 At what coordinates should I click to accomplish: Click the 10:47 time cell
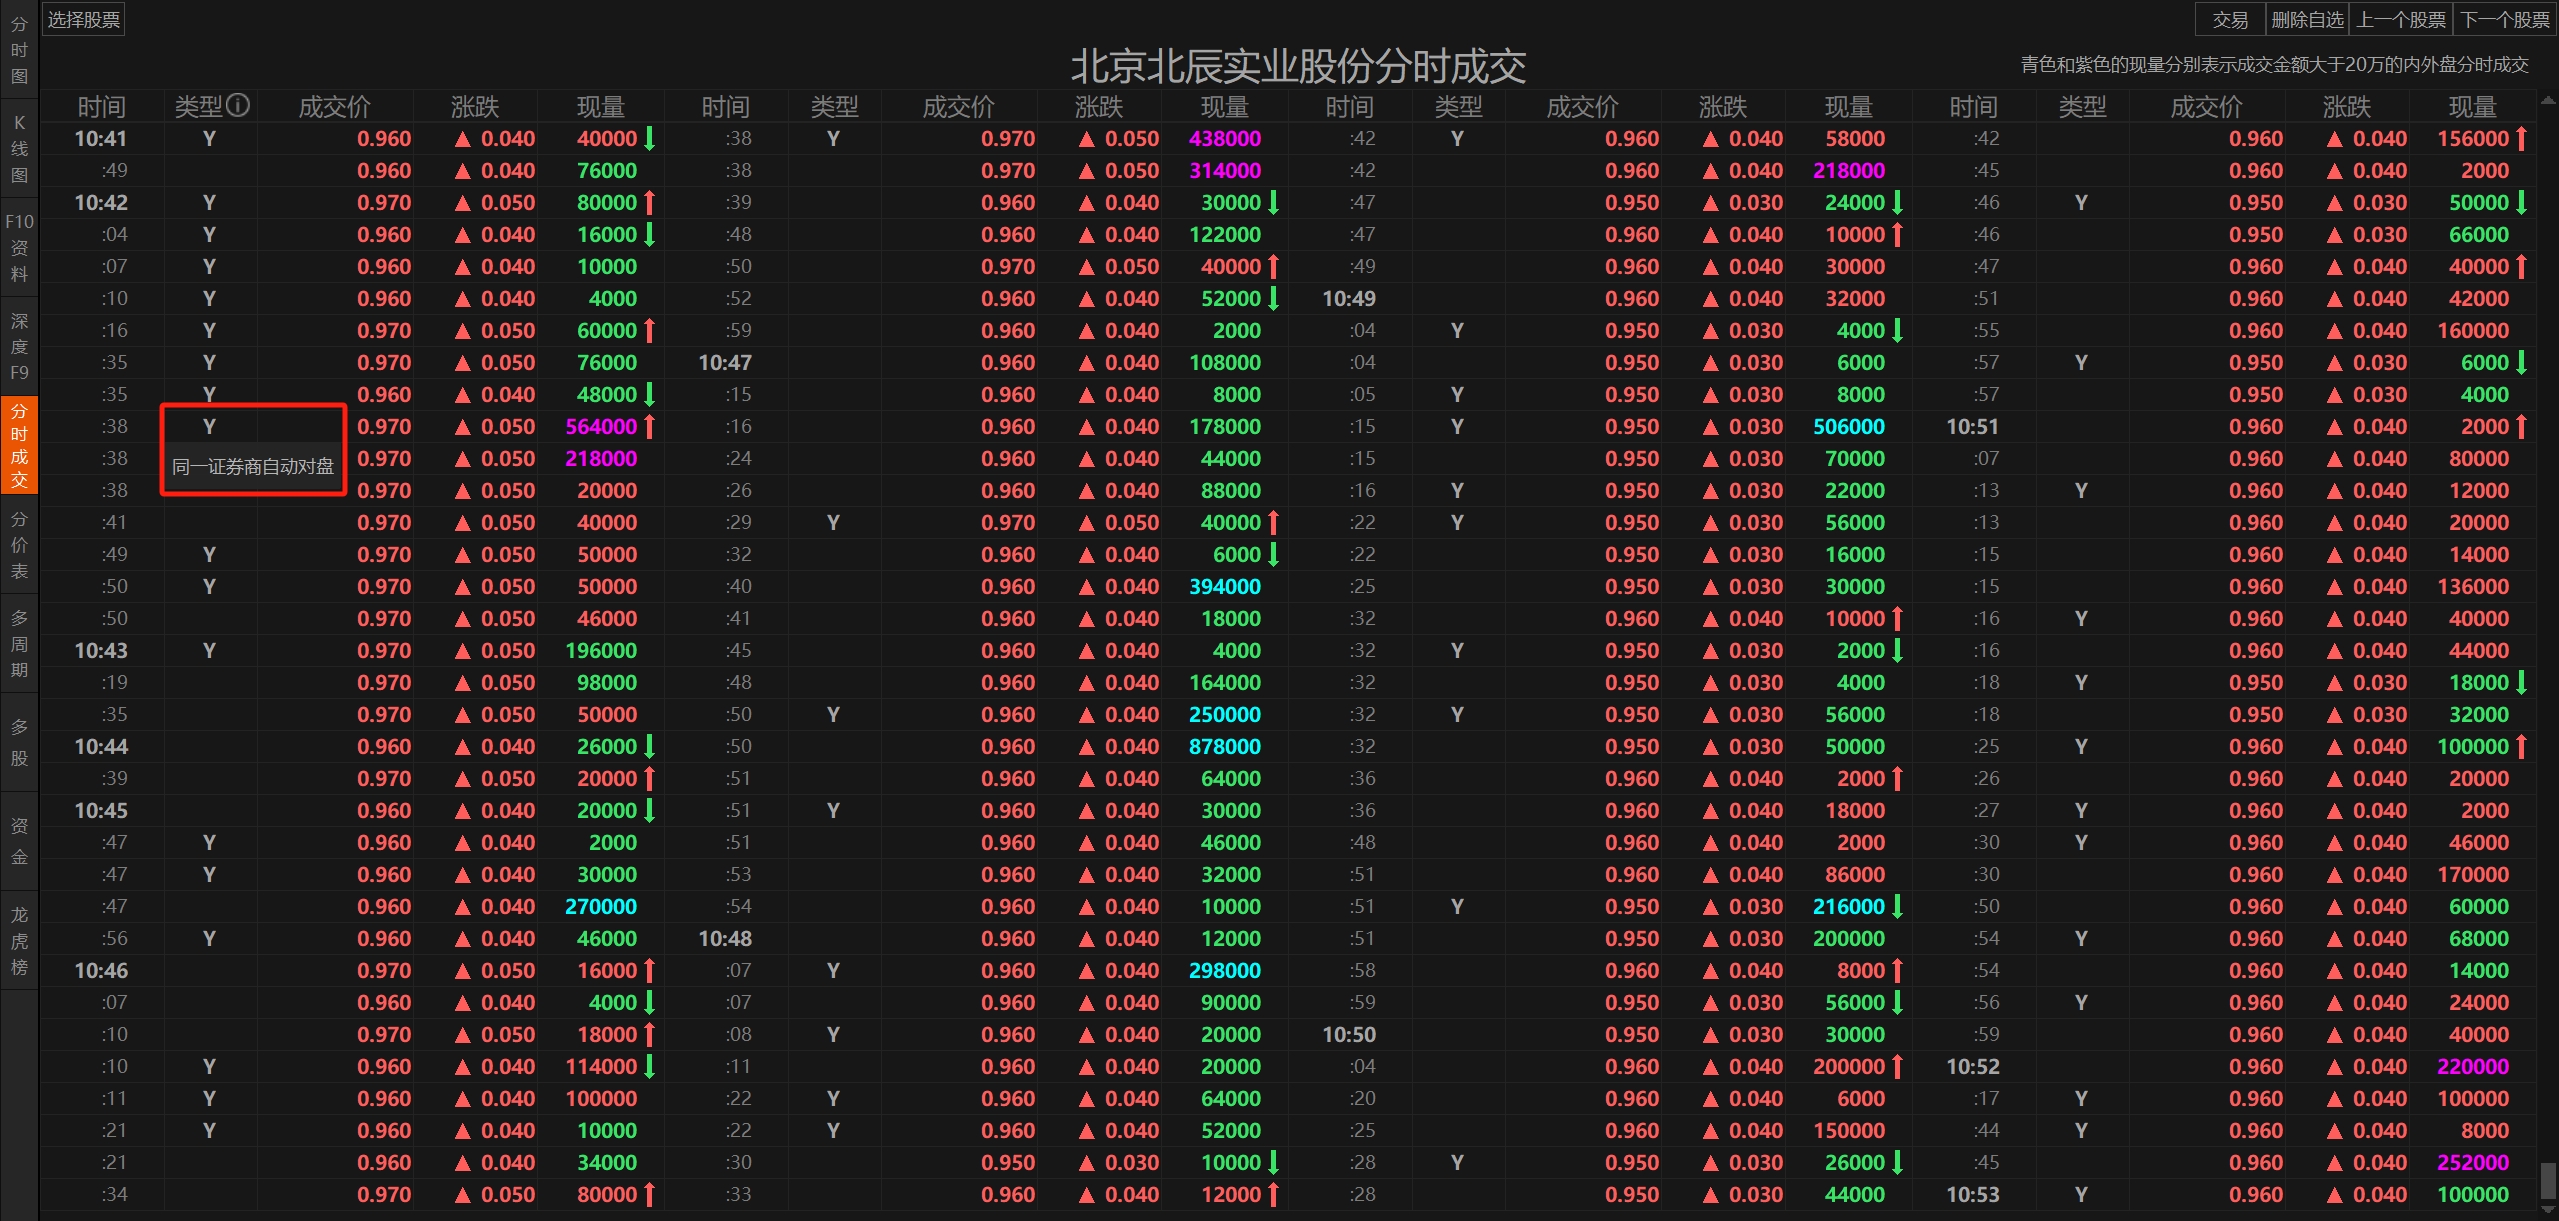[x=725, y=362]
